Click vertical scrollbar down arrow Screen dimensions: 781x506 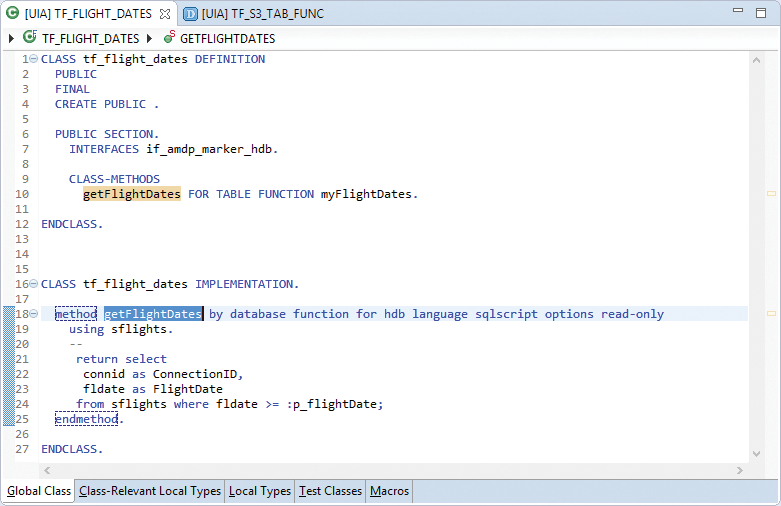click(756, 454)
